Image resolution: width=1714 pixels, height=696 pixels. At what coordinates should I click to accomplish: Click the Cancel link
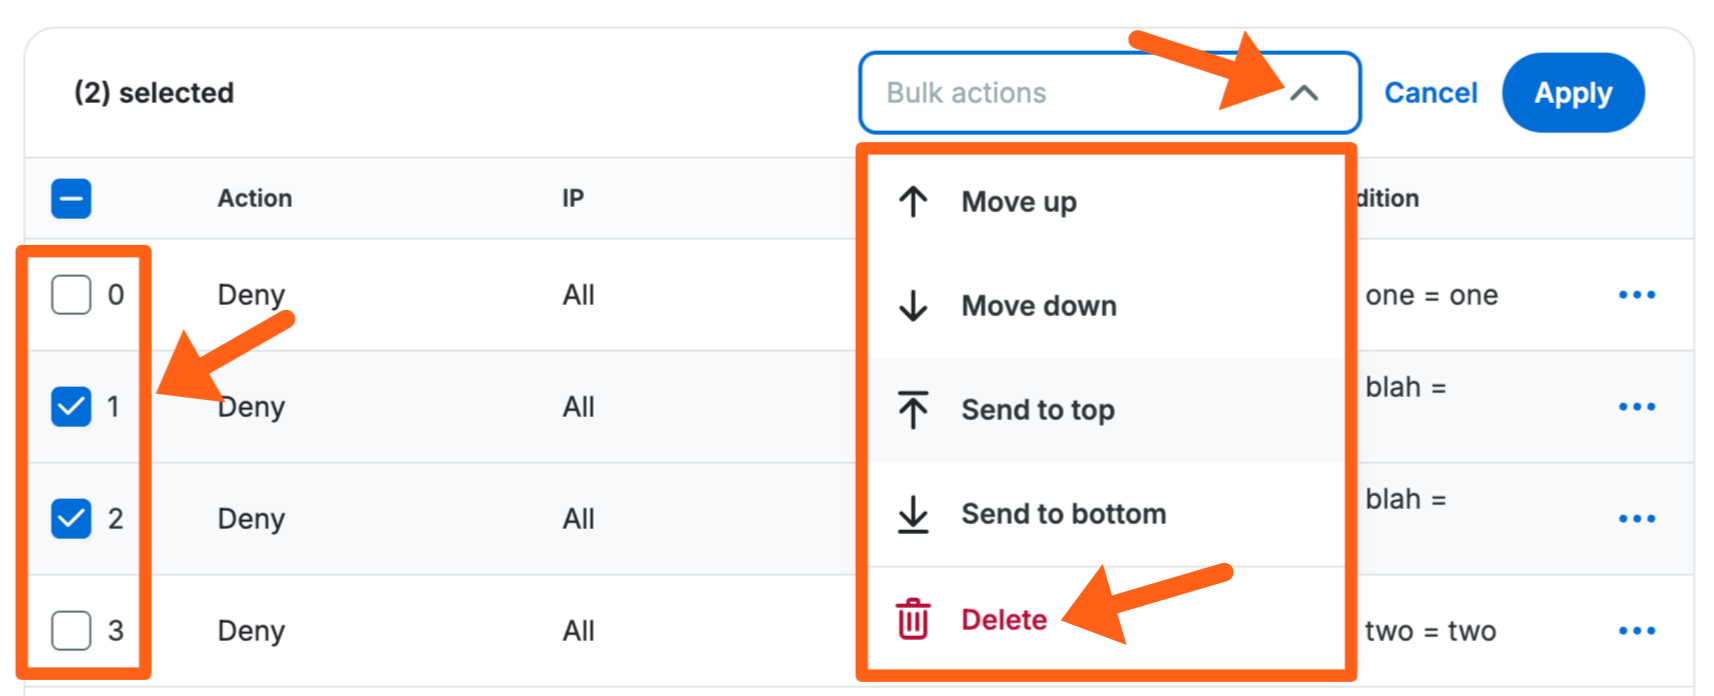tap(1430, 93)
